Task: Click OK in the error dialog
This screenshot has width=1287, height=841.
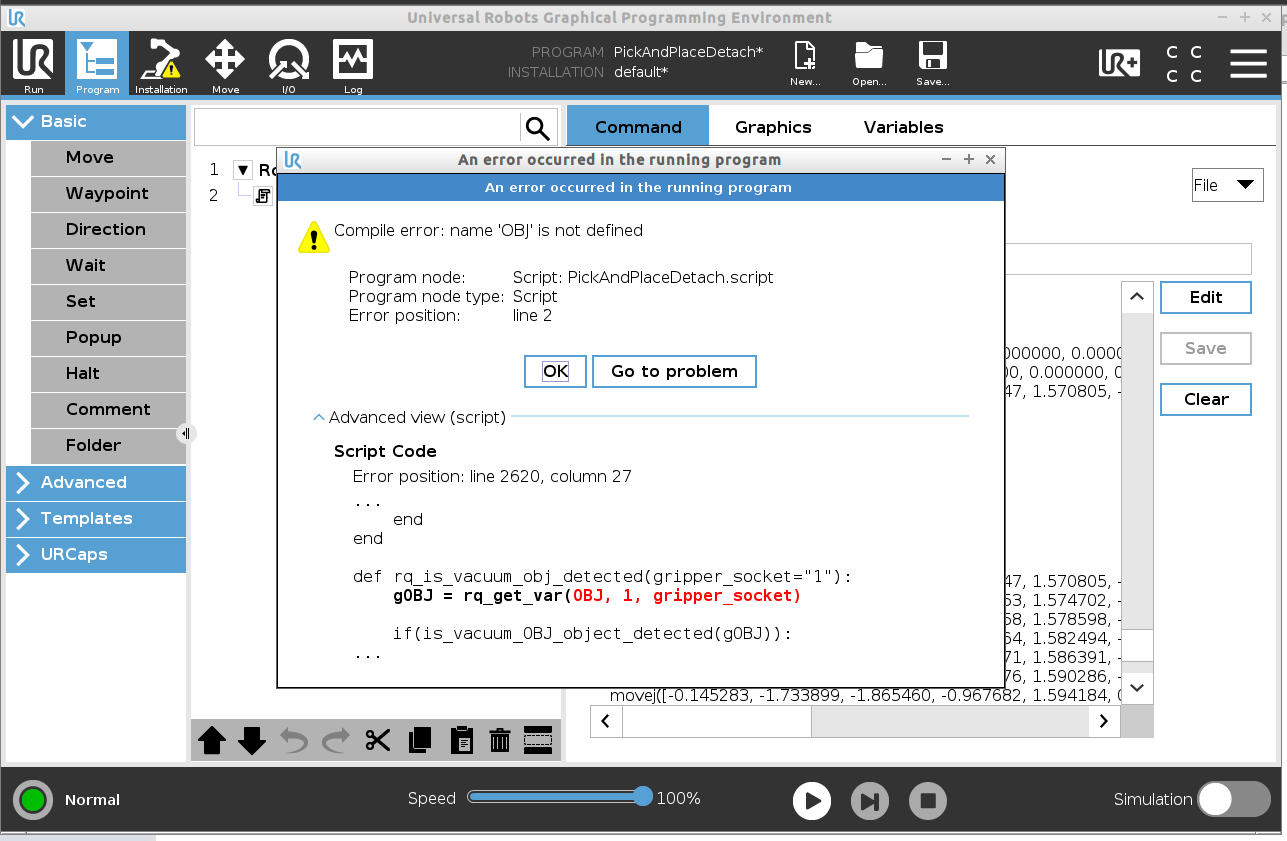Action: coord(555,371)
